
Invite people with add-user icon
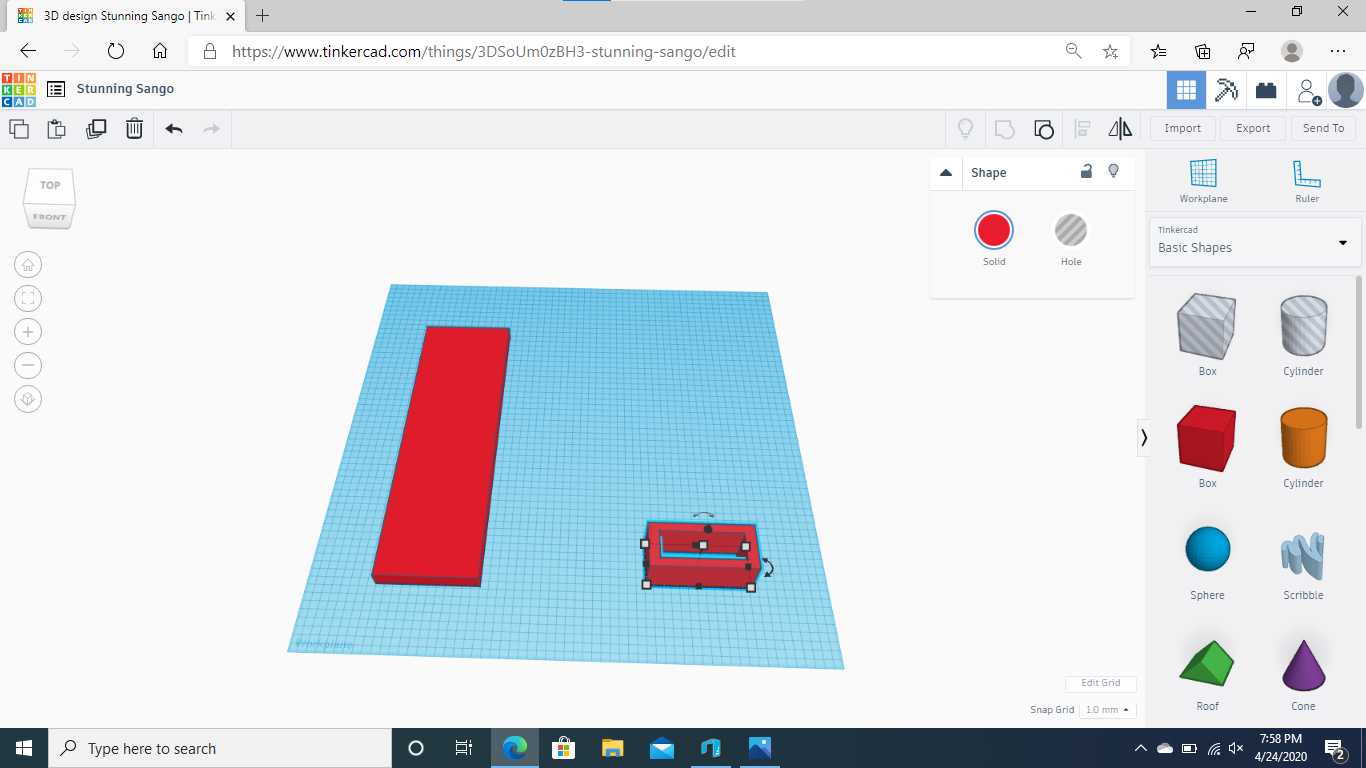(x=1308, y=91)
